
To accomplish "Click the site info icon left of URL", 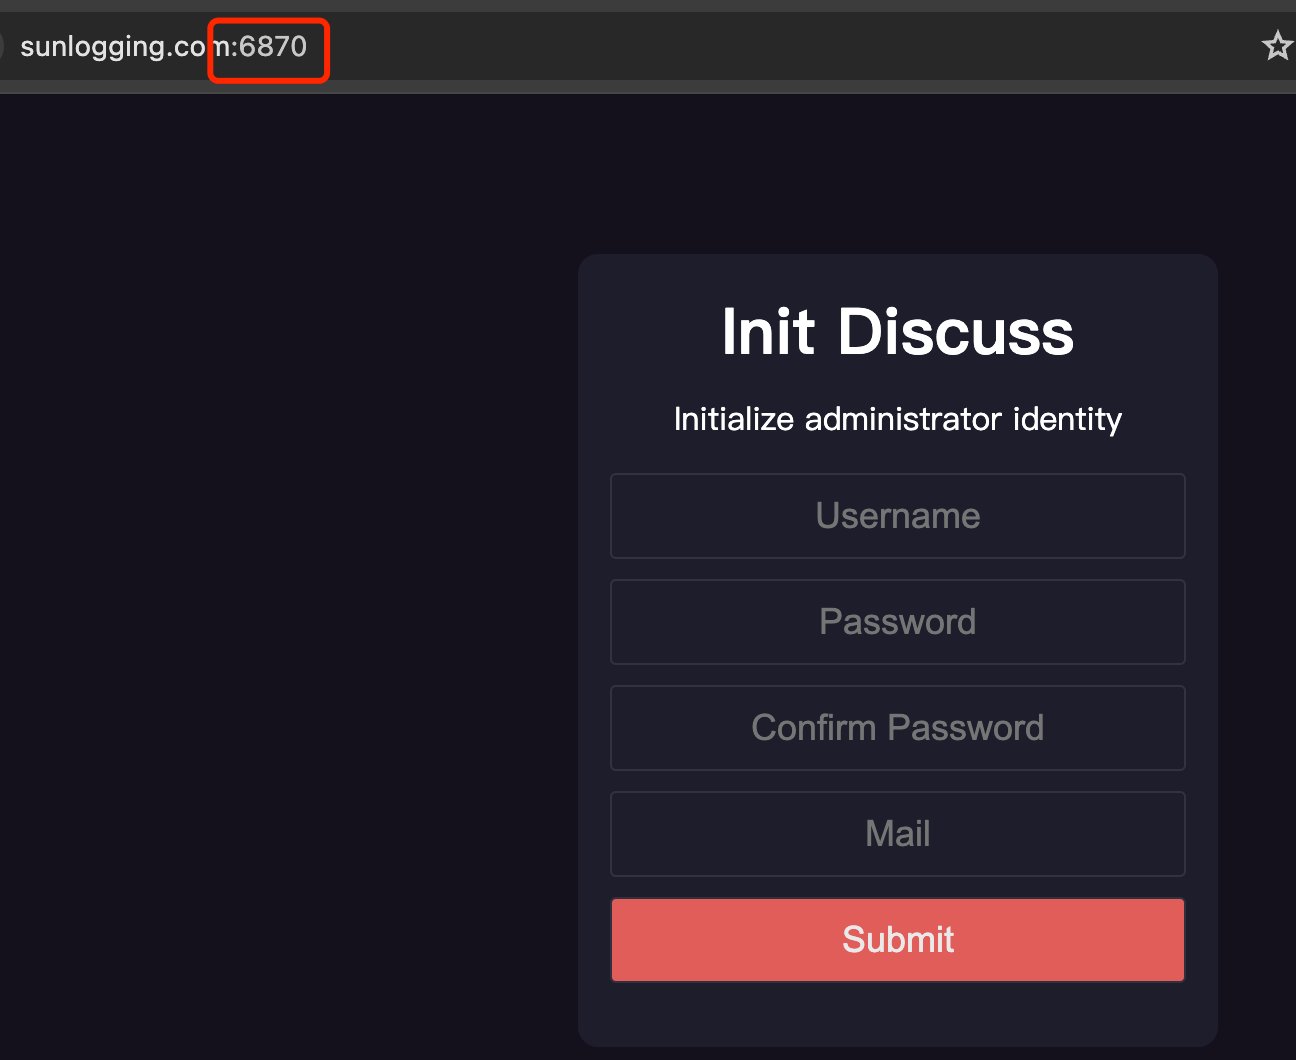I will pyautogui.click(x=2, y=46).
